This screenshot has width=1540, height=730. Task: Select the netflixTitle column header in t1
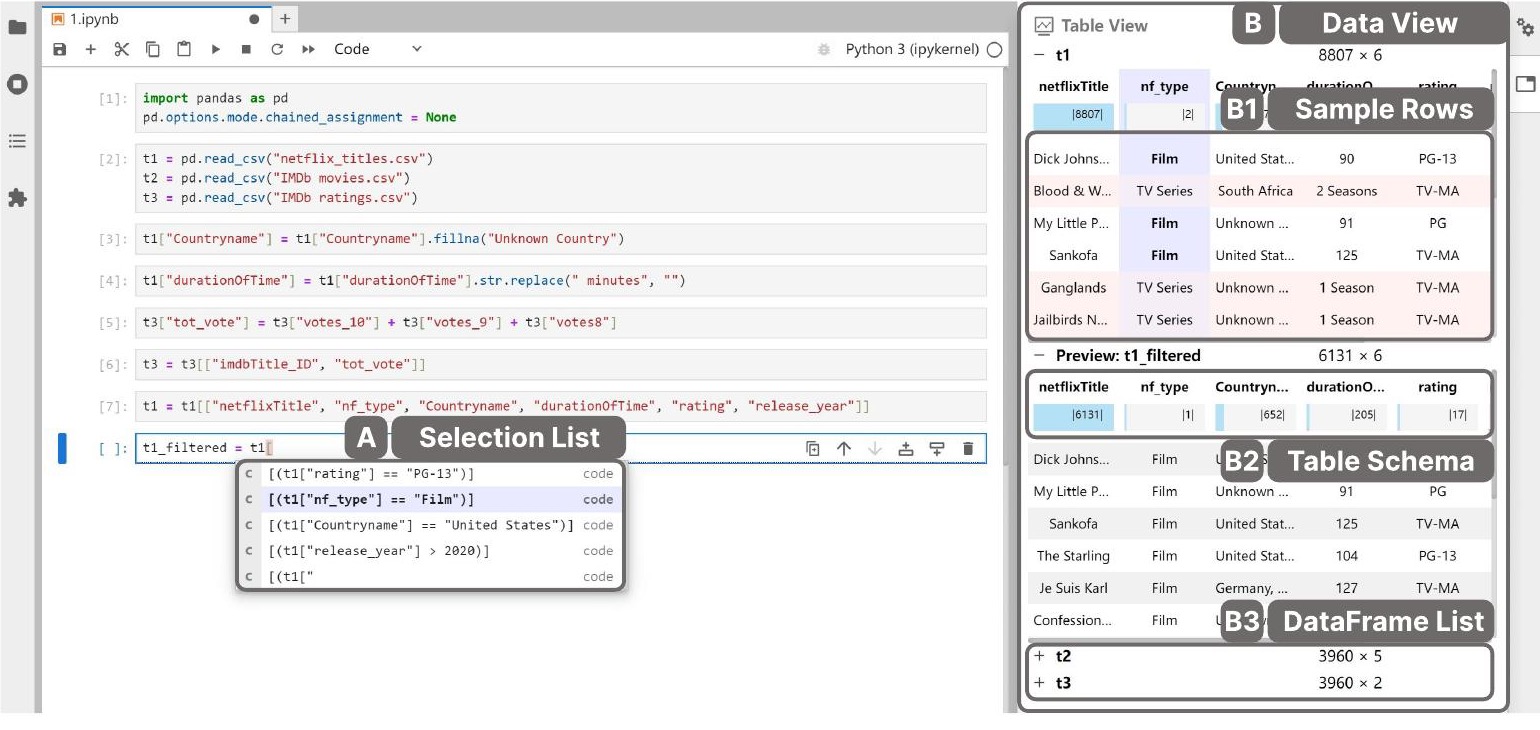click(1072, 87)
